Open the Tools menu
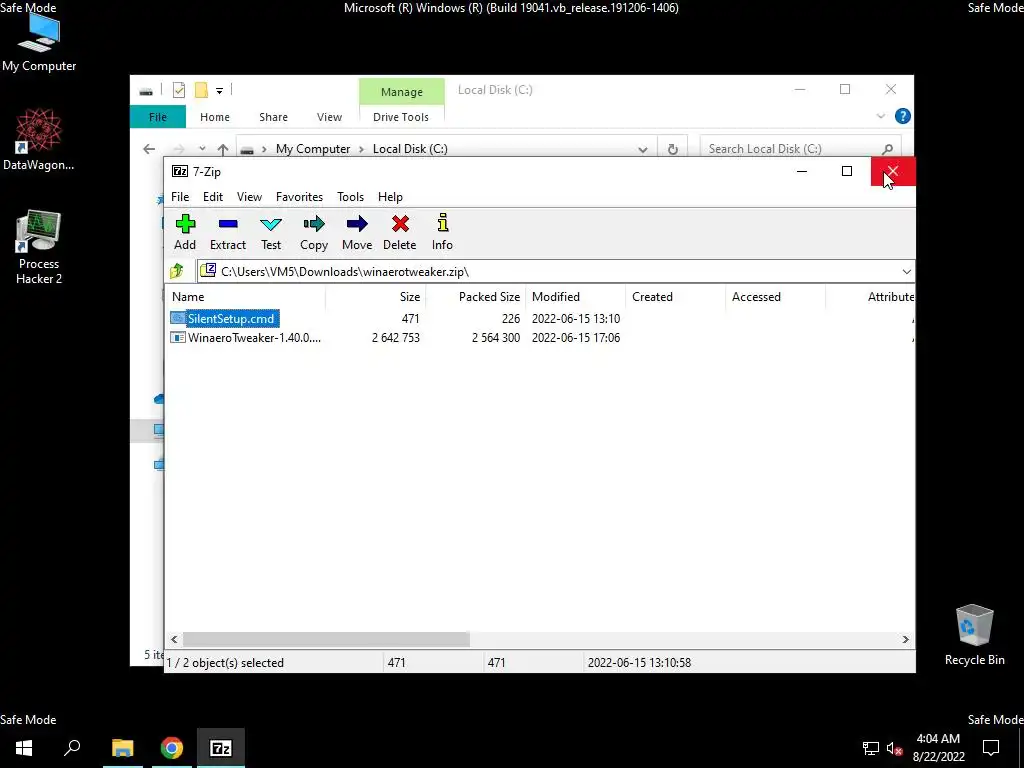This screenshot has height=768, width=1024. [x=351, y=197]
